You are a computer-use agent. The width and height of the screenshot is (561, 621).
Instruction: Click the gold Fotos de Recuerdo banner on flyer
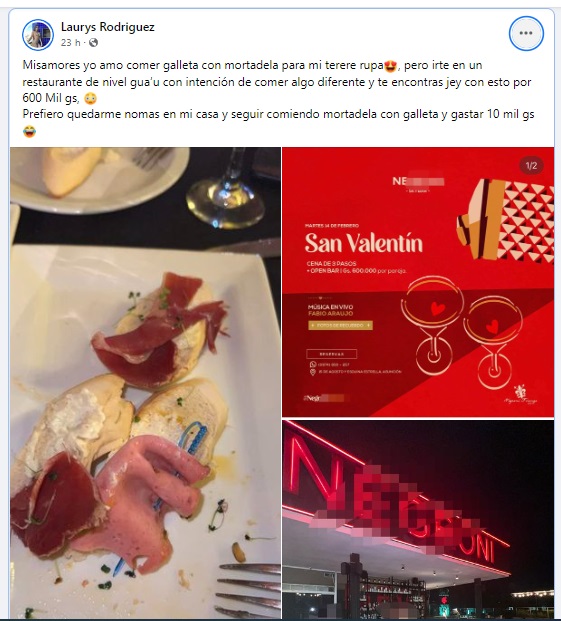pos(340,326)
